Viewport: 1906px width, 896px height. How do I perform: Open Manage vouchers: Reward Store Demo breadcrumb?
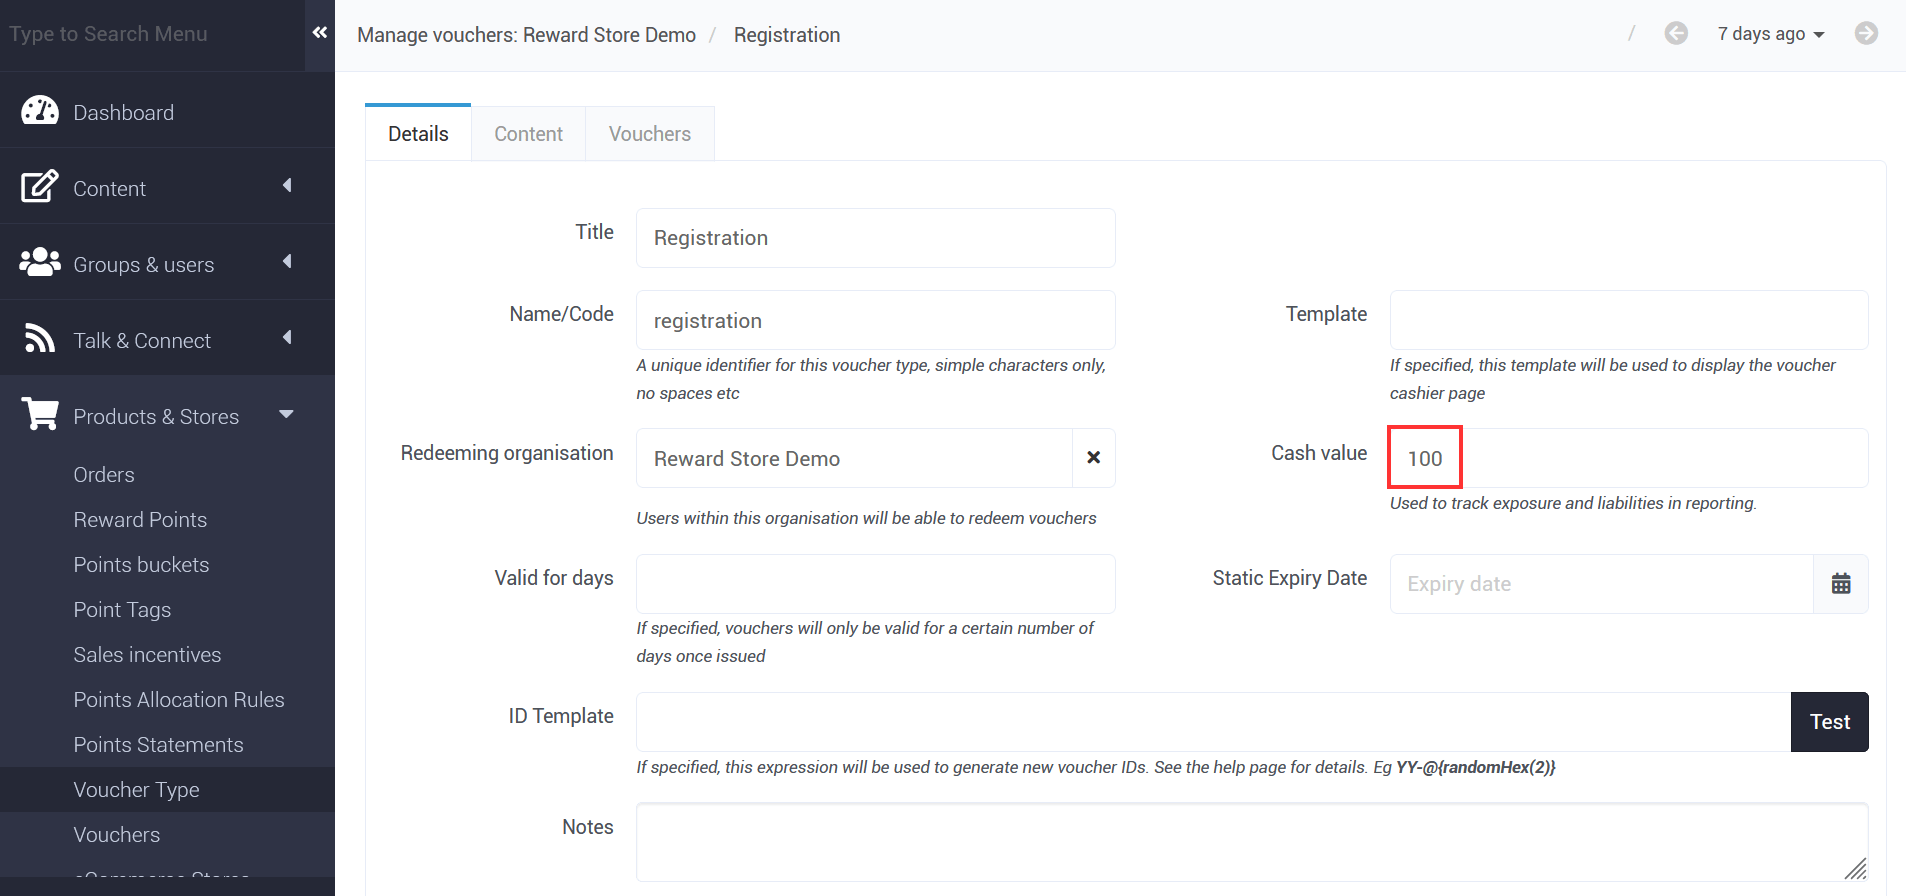tap(526, 34)
